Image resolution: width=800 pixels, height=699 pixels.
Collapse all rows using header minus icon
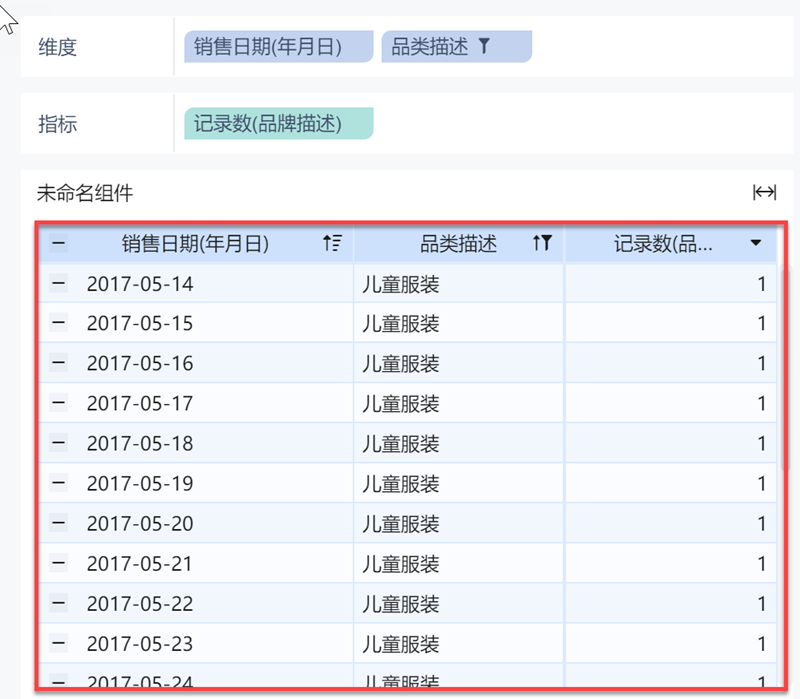pyautogui.click(x=59, y=243)
